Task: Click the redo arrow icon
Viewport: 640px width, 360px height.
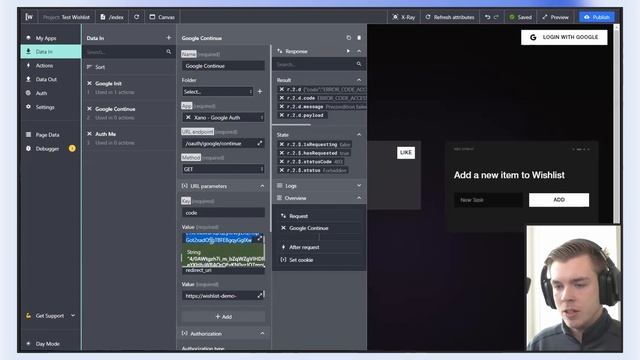Action: 496,17
